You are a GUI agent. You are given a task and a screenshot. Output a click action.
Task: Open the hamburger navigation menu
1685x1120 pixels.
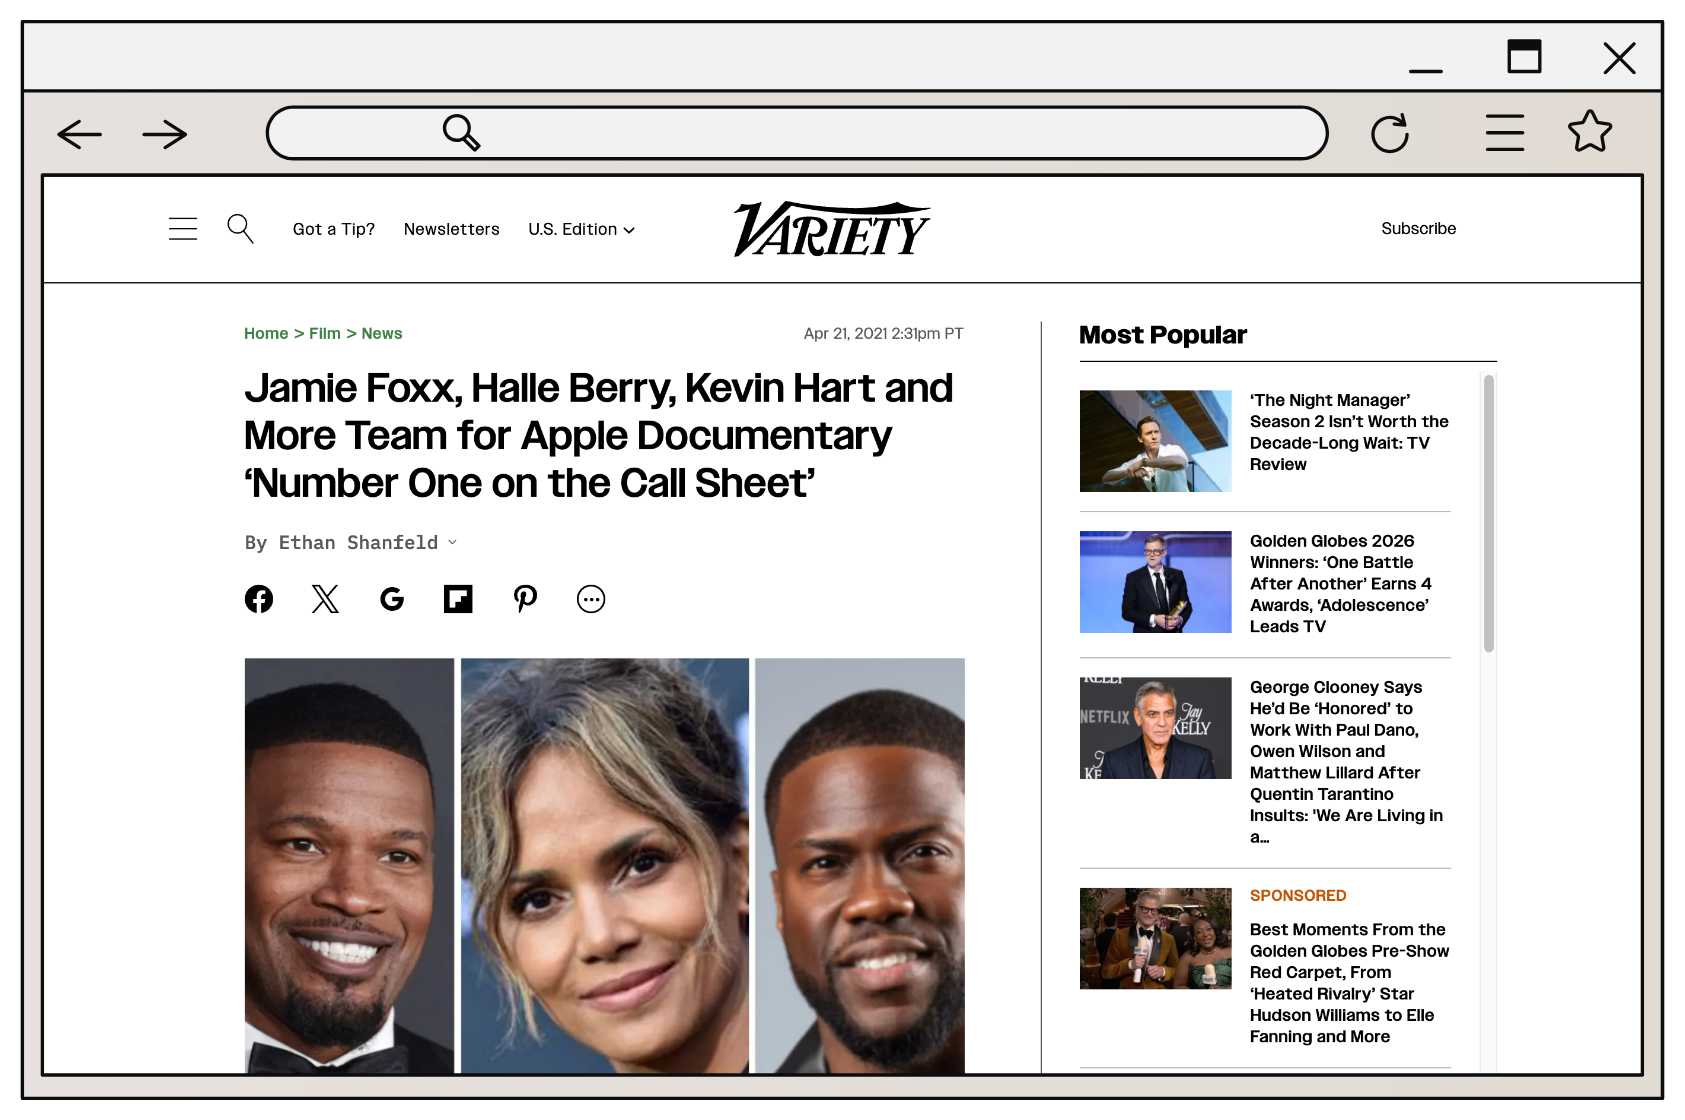click(183, 228)
